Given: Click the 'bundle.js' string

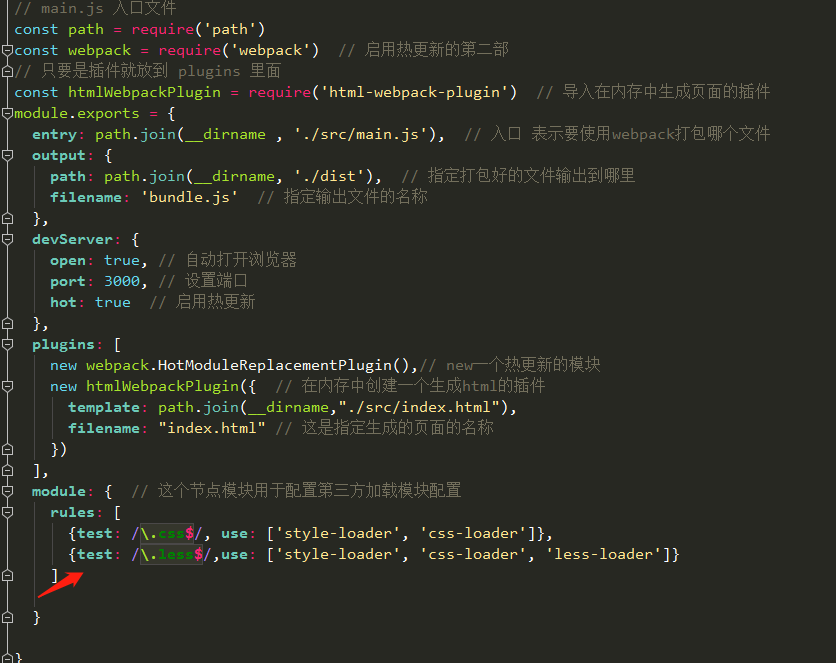Looking at the screenshot, I should click(189, 197).
